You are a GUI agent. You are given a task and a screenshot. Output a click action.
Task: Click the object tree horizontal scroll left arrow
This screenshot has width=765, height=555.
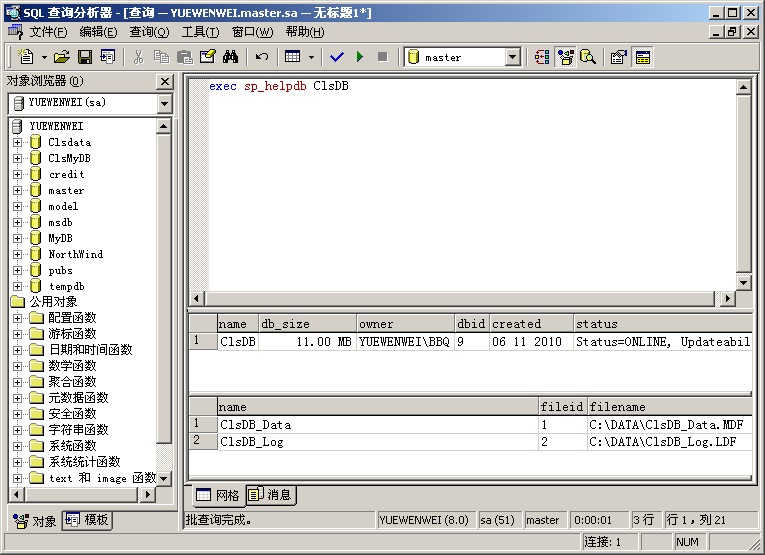17,495
